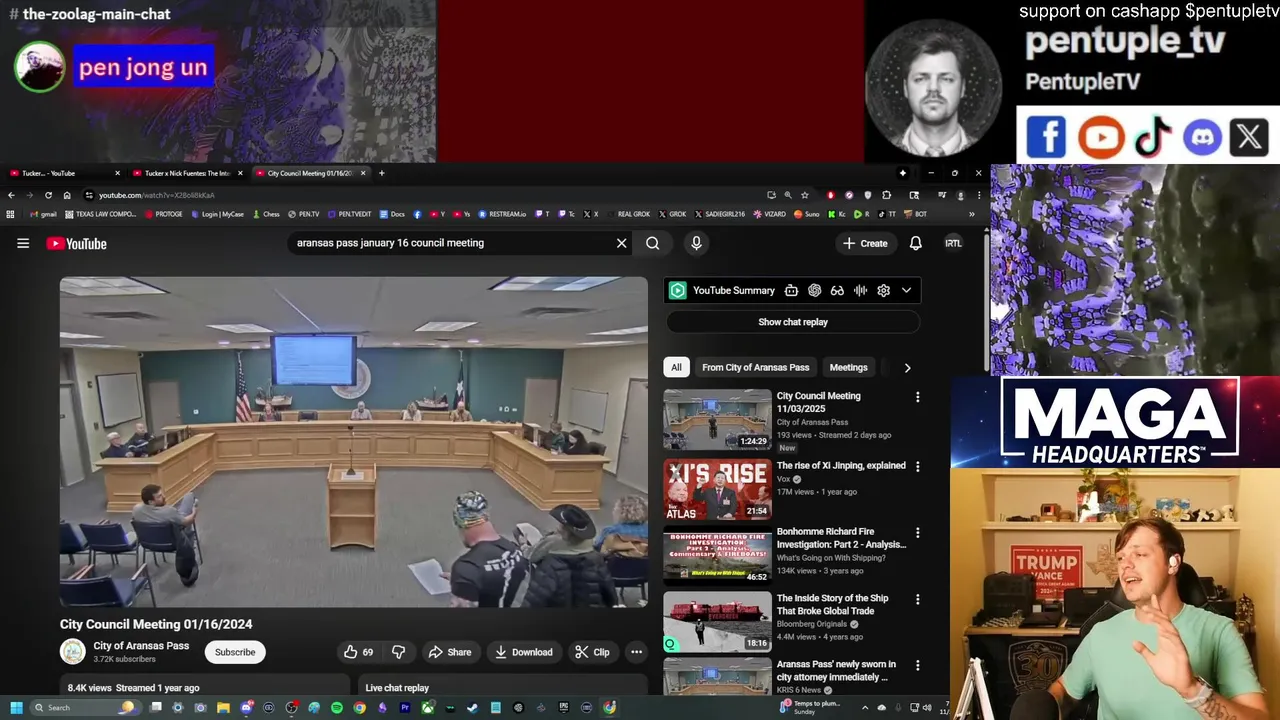Open Premiere Pro from the taskbar

pos(405,707)
